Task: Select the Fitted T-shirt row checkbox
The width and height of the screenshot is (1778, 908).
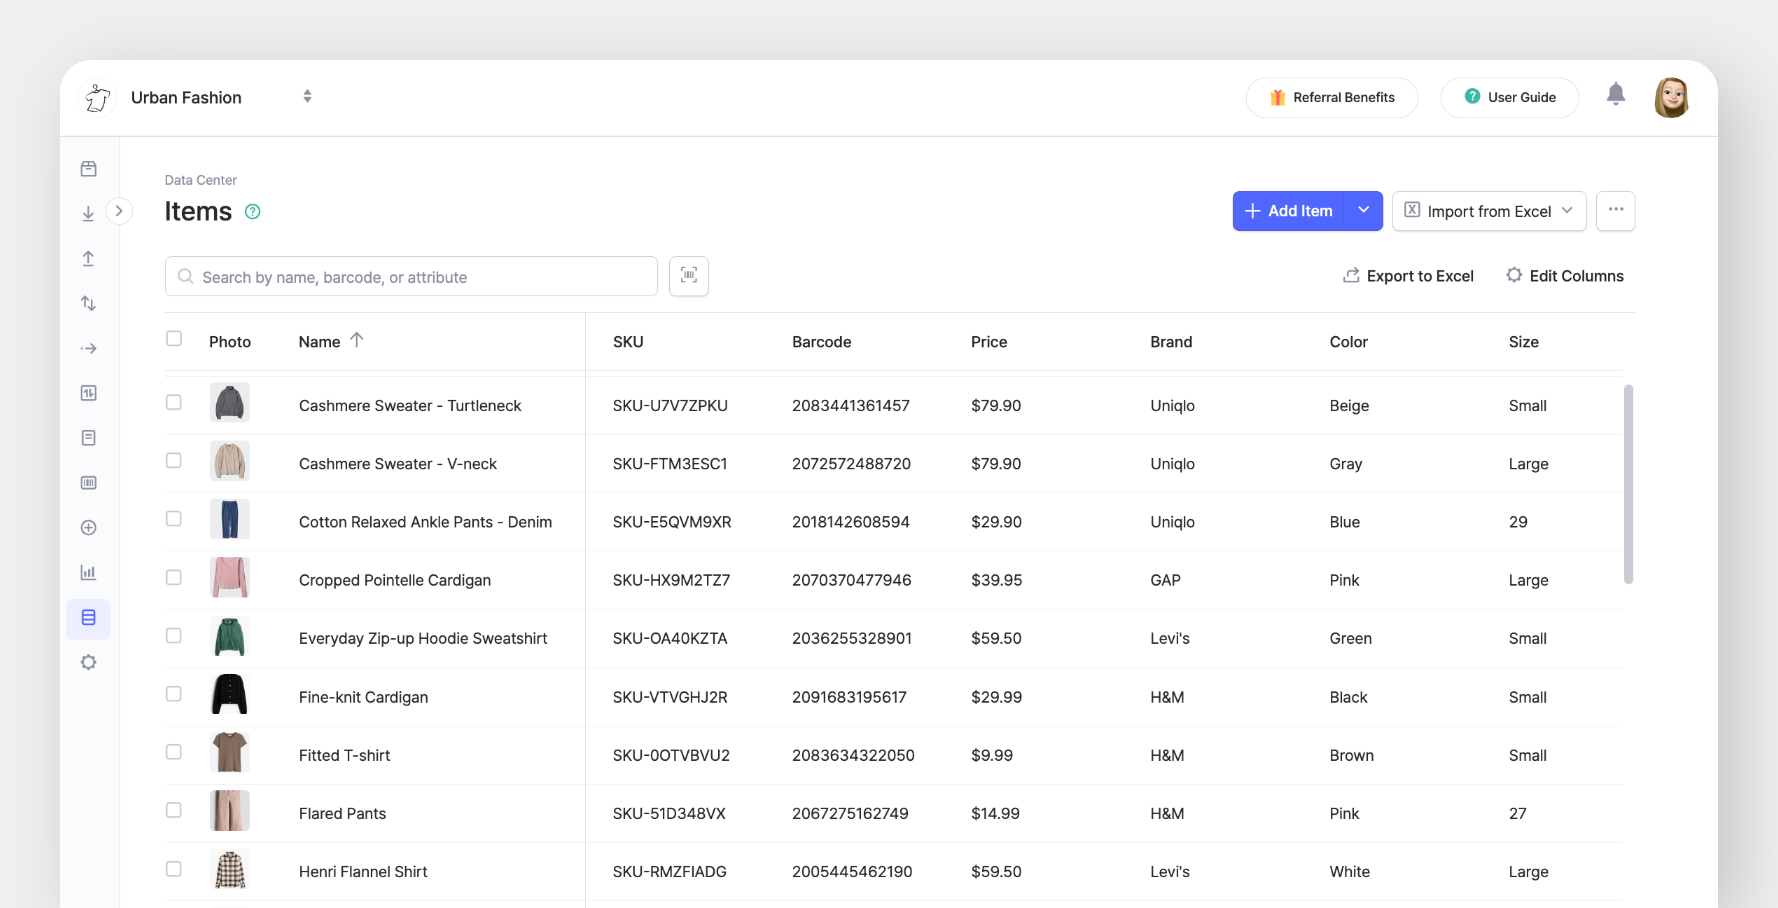Action: pos(174,752)
